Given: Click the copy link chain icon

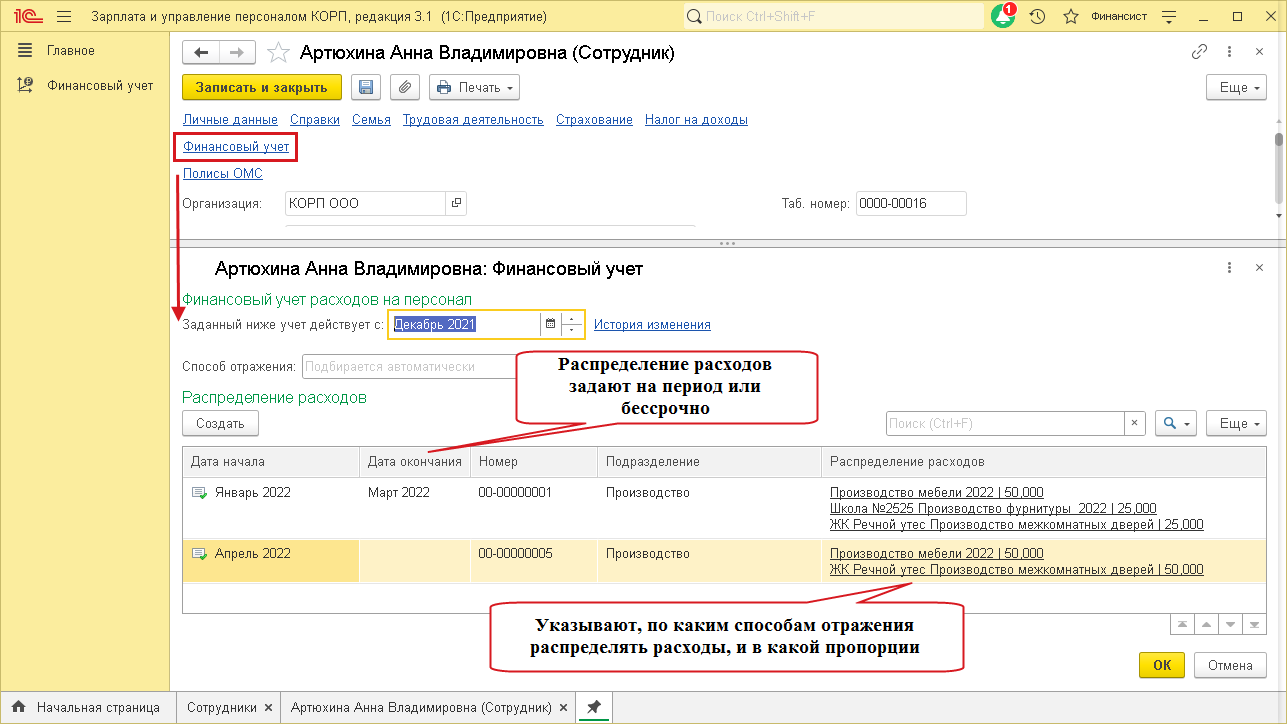Looking at the screenshot, I should (x=1199, y=53).
